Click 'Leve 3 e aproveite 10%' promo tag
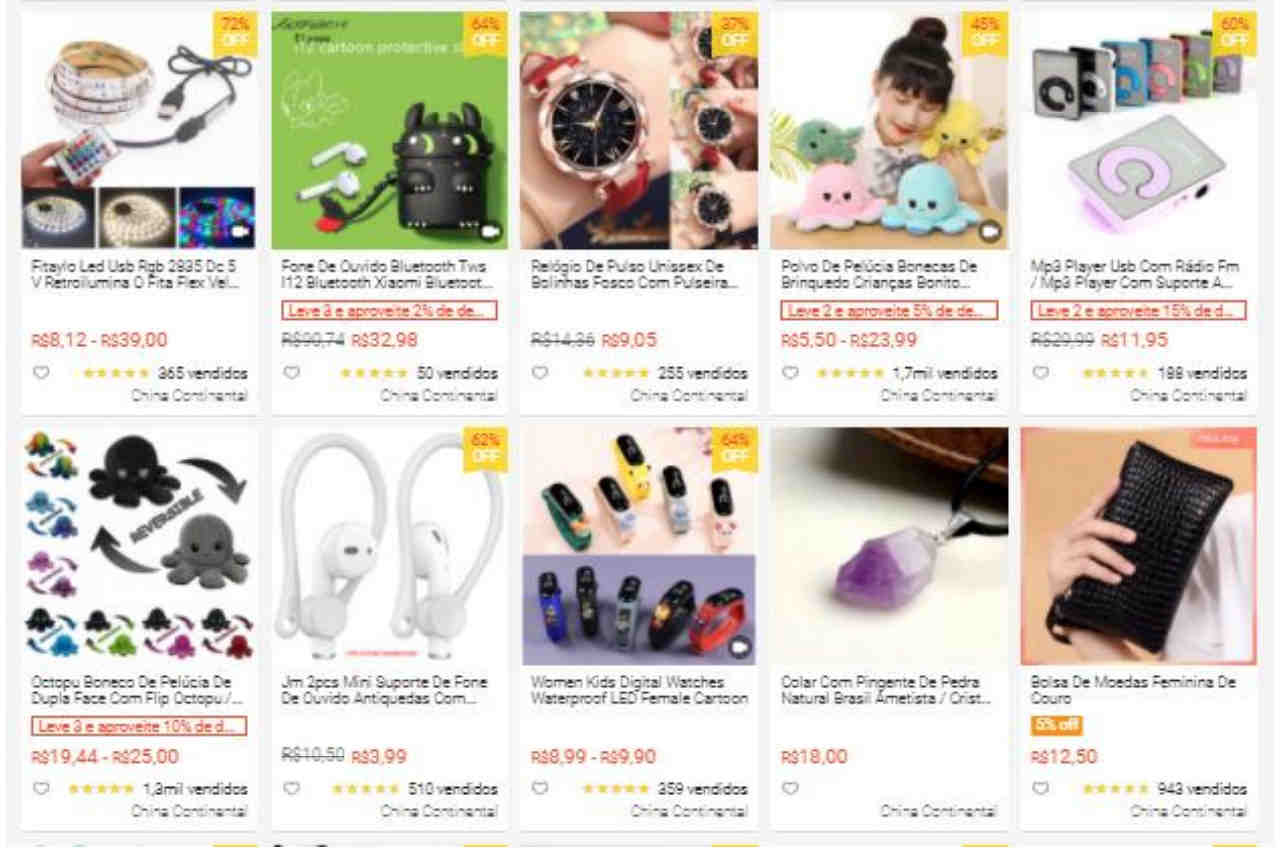Viewport: 1281px width, 851px height. [x=139, y=726]
